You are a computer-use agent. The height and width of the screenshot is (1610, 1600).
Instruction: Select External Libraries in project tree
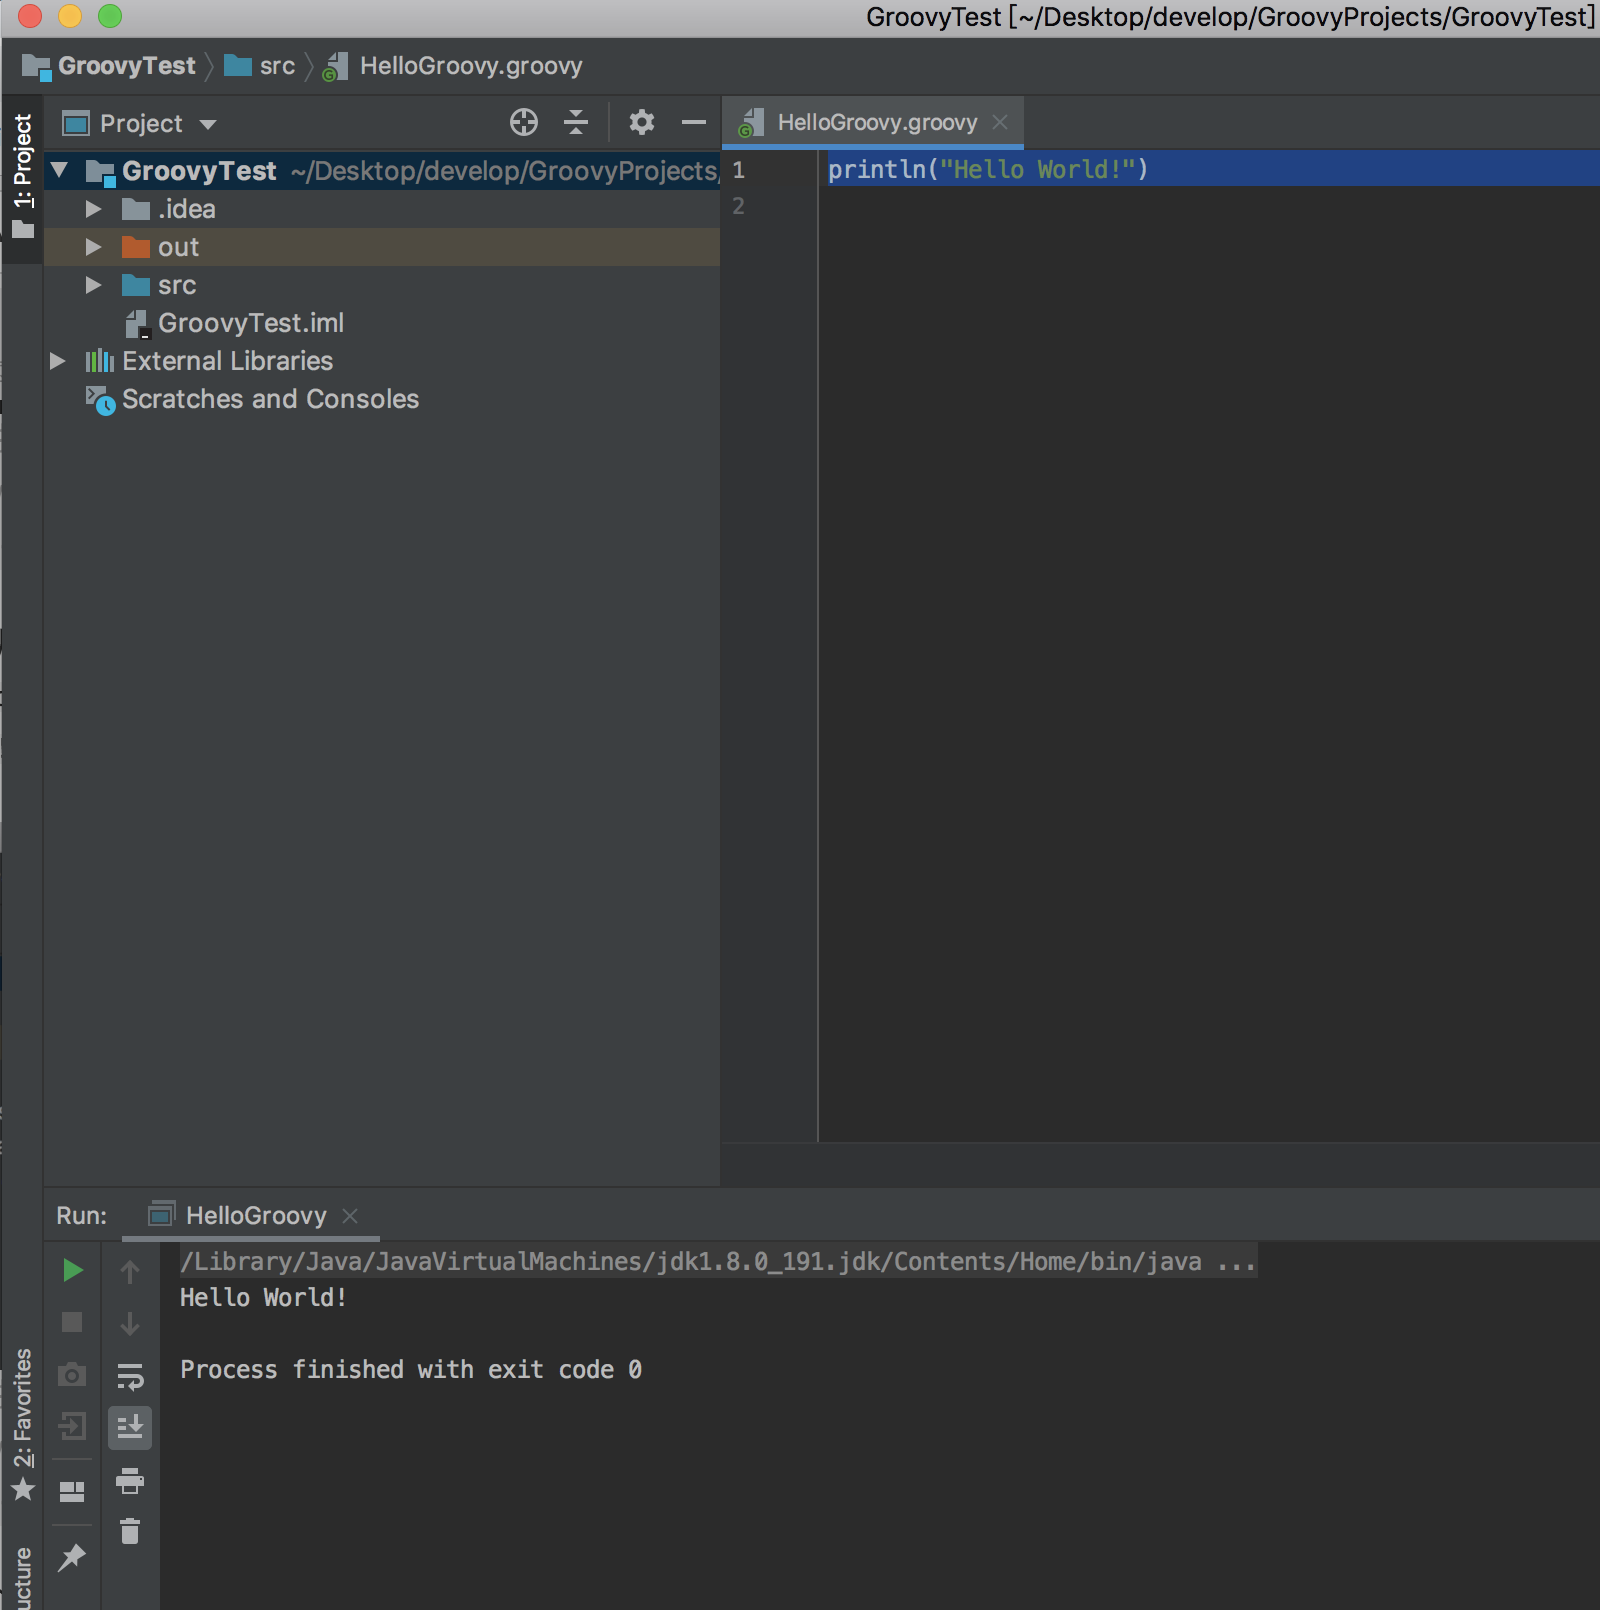(x=228, y=361)
